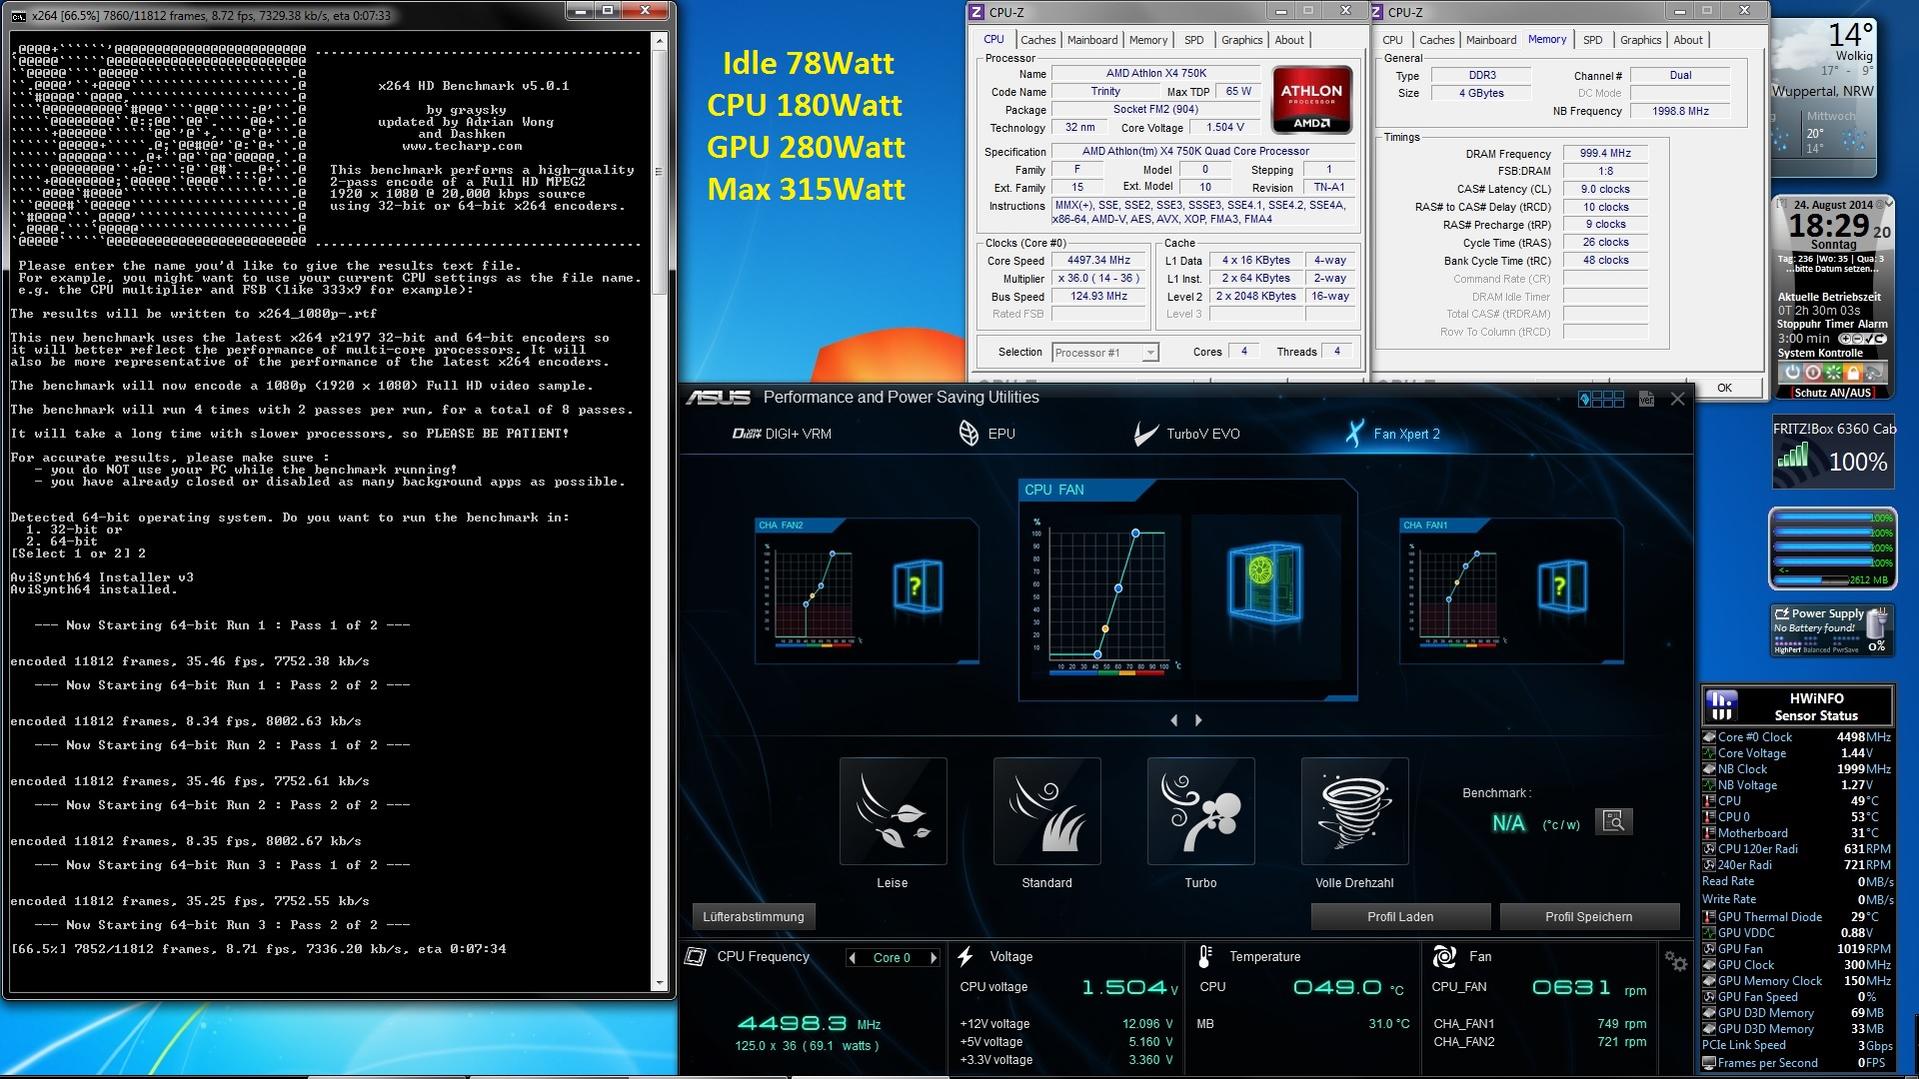This screenshot has width=1919, height=1079.
Task: Show previous fan with left arrow
Action: [1174, 720]
